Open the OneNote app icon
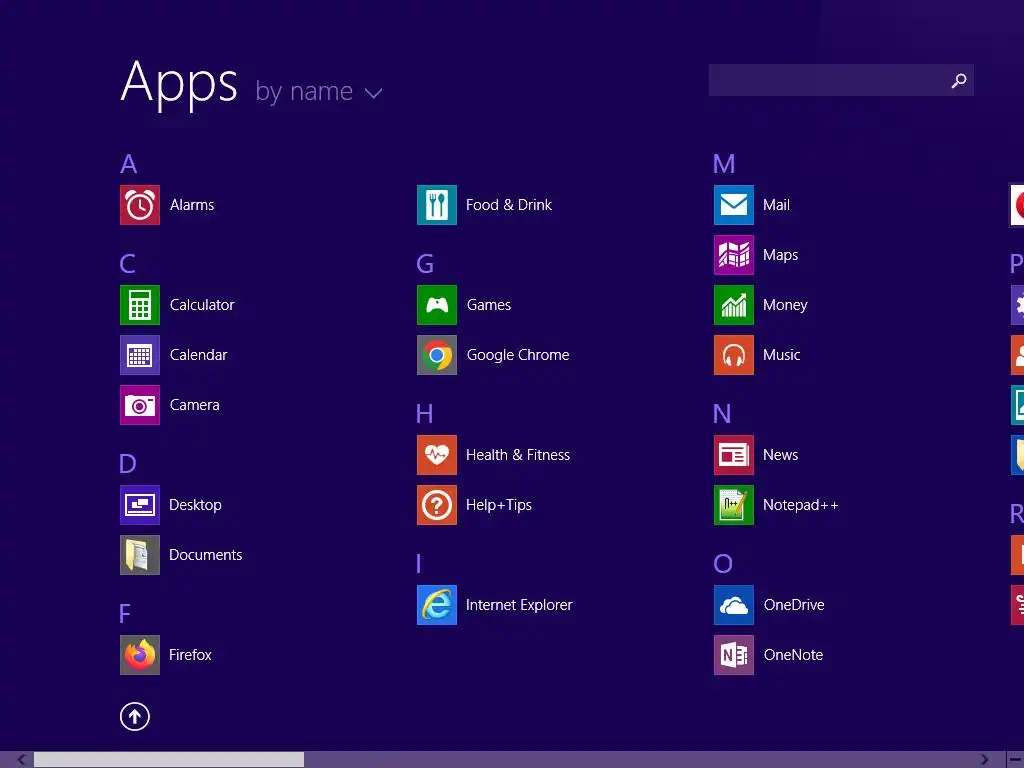Image resolution: width=1024 pixels, height=768 pixels. pos(734,655)
